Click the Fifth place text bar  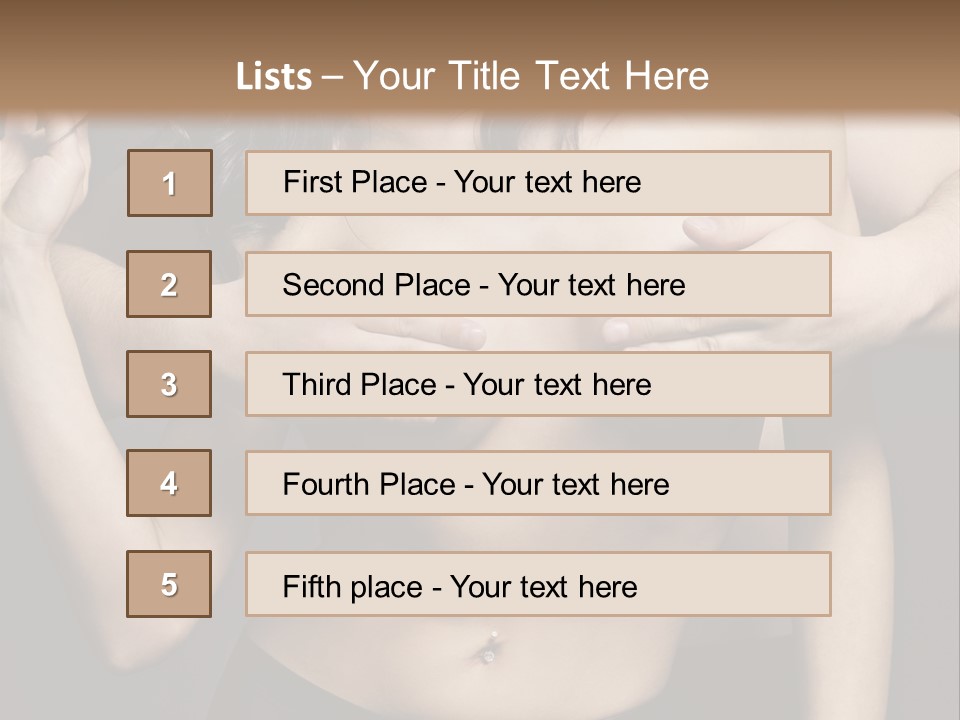pos(538,584)
